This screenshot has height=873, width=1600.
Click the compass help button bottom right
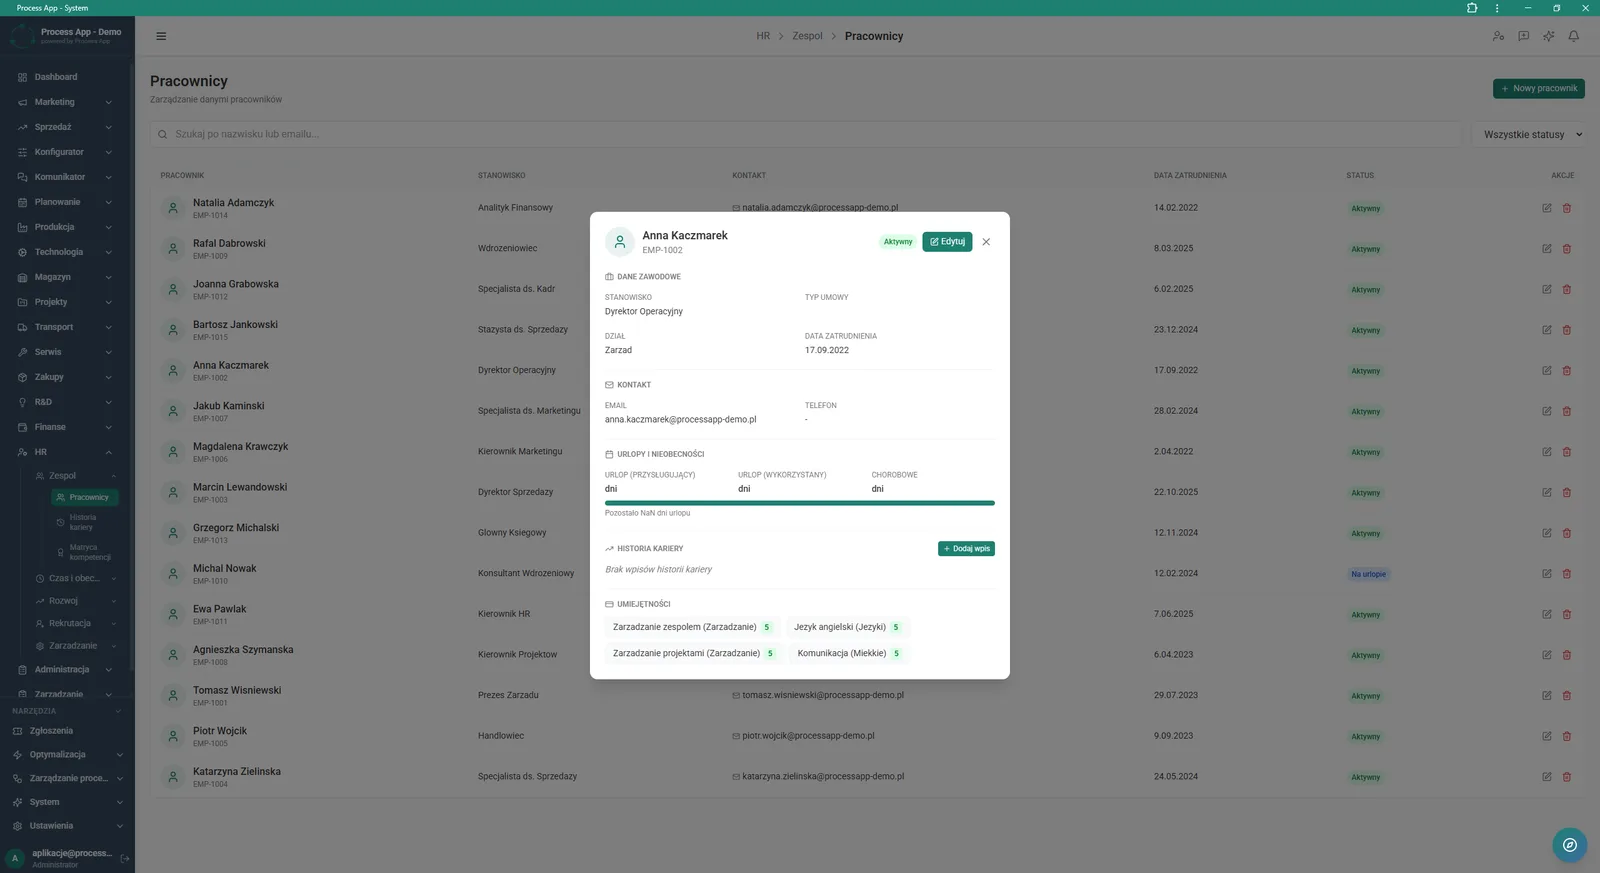pos(1570,845)
